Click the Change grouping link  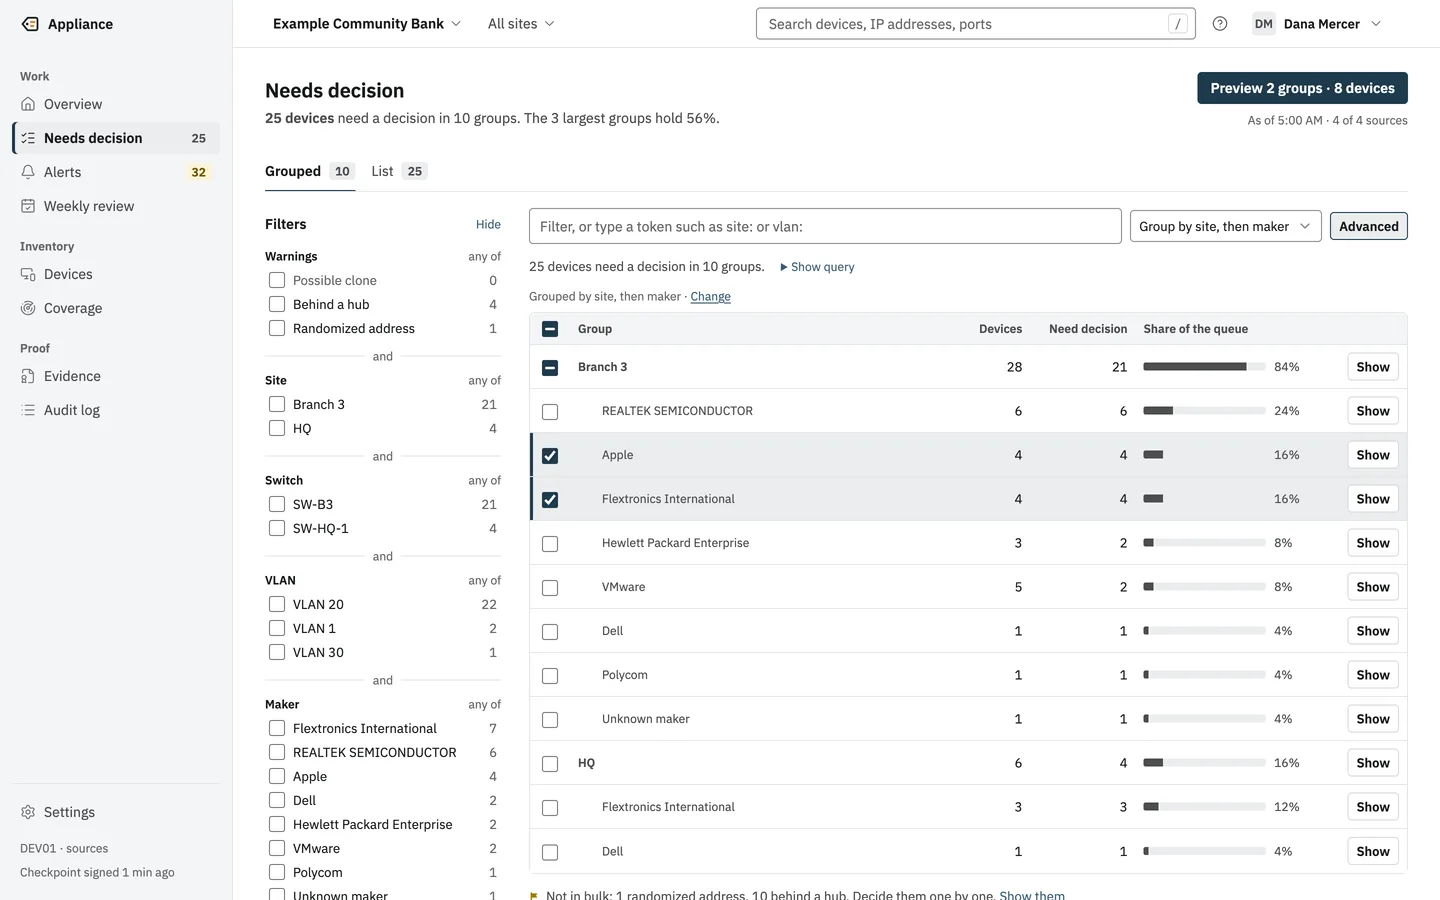coord(710,296)
